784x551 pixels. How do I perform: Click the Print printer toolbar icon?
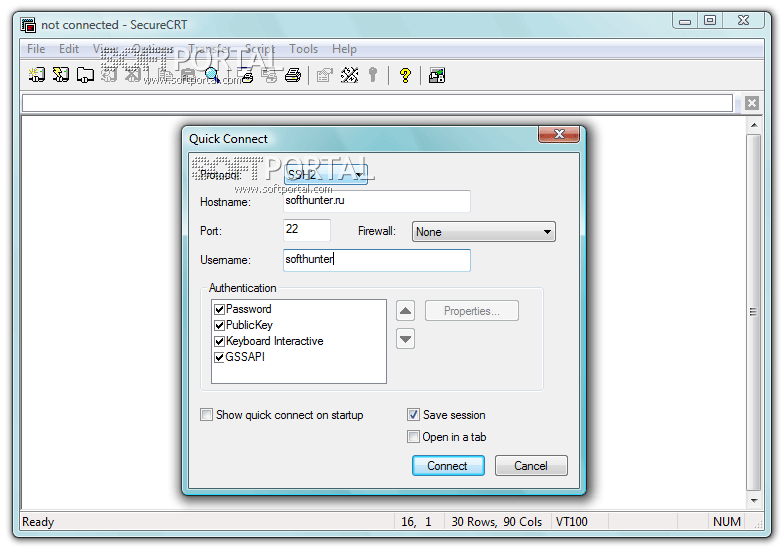293,75
